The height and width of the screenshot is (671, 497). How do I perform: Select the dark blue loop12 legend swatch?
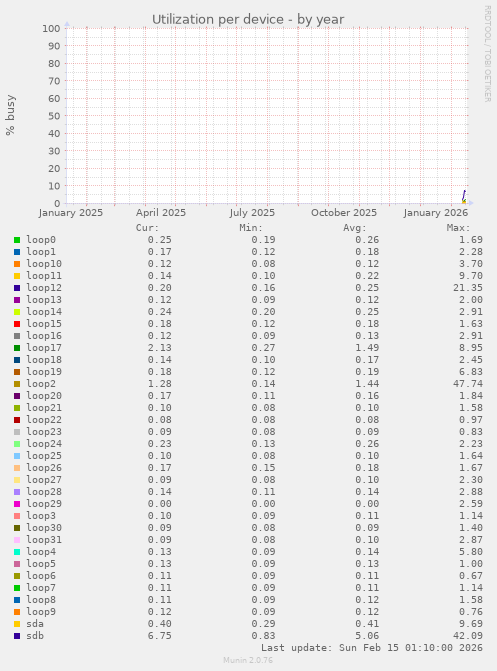click(x=17, y=288)
